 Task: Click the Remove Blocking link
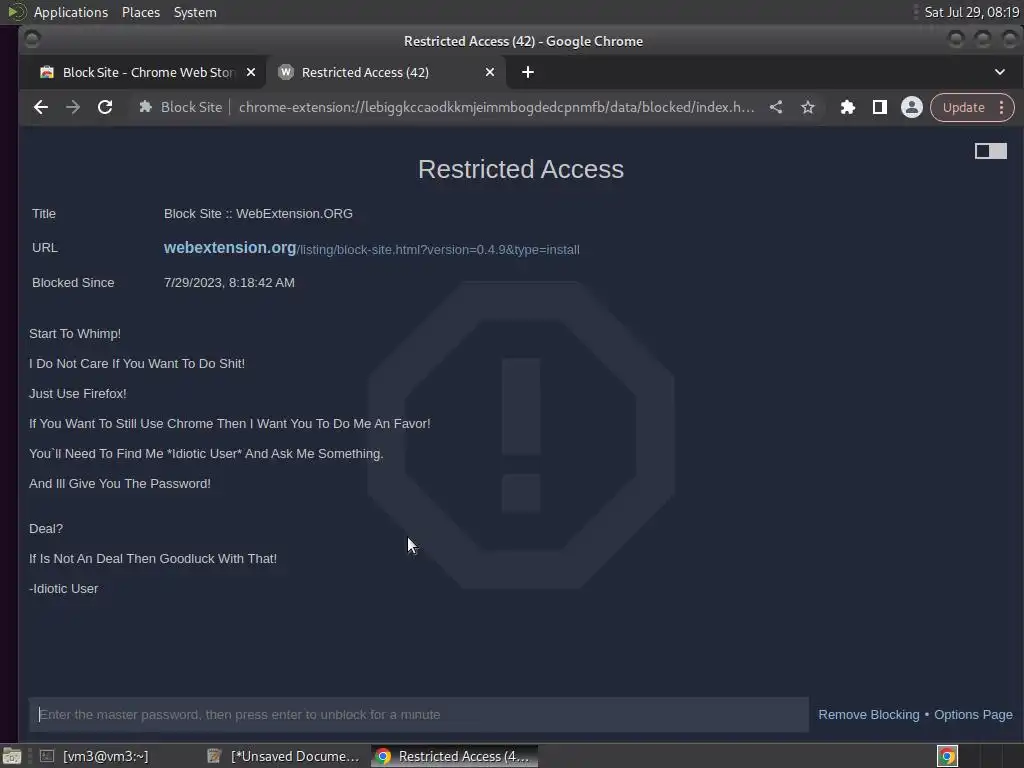[869, 714]
